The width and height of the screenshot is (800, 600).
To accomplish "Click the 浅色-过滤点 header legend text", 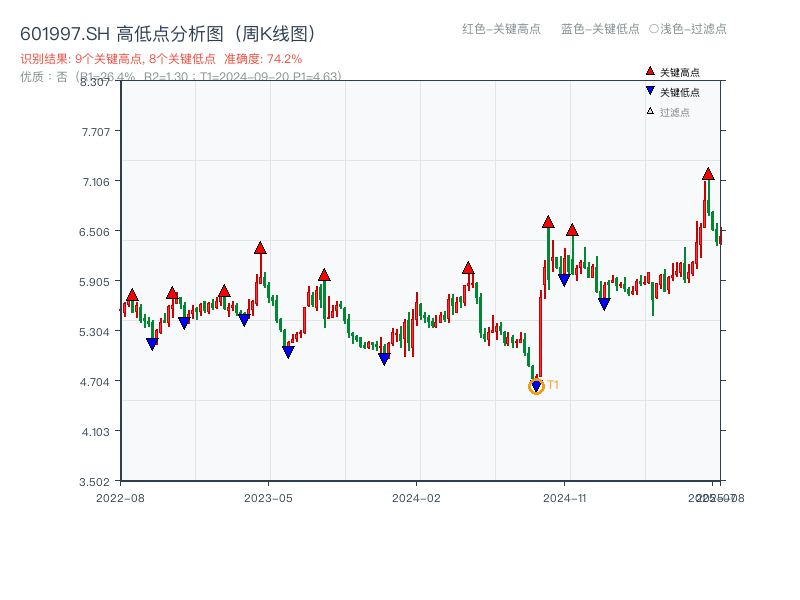I will click(x=688, y=29).
